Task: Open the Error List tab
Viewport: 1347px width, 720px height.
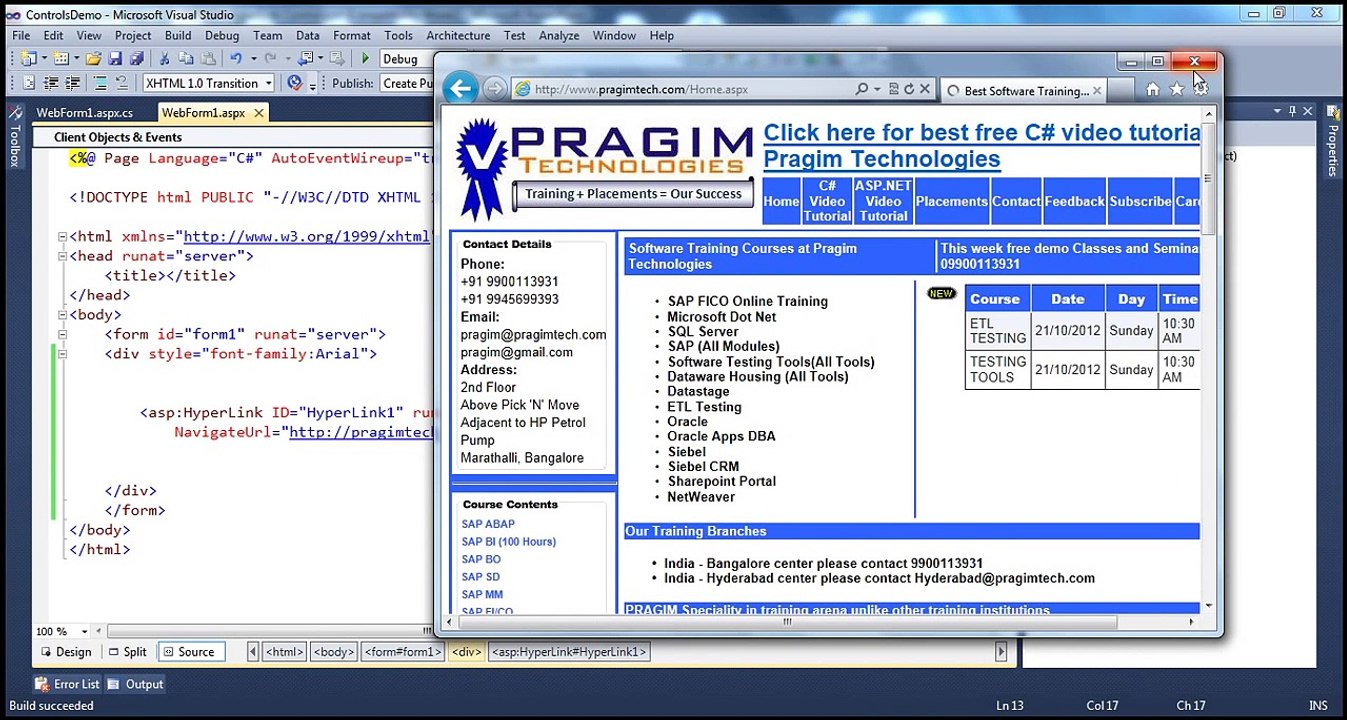Action: [68, 684]
